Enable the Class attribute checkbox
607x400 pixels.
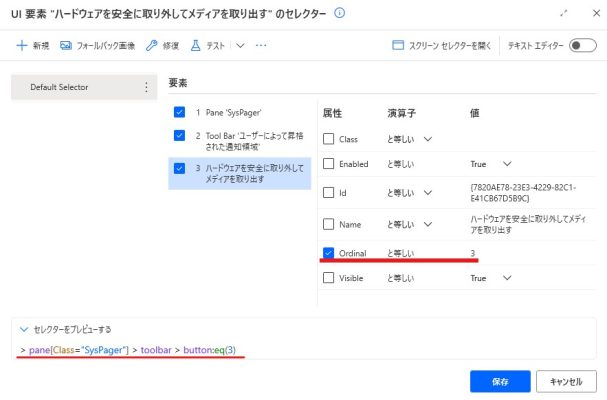329,138
